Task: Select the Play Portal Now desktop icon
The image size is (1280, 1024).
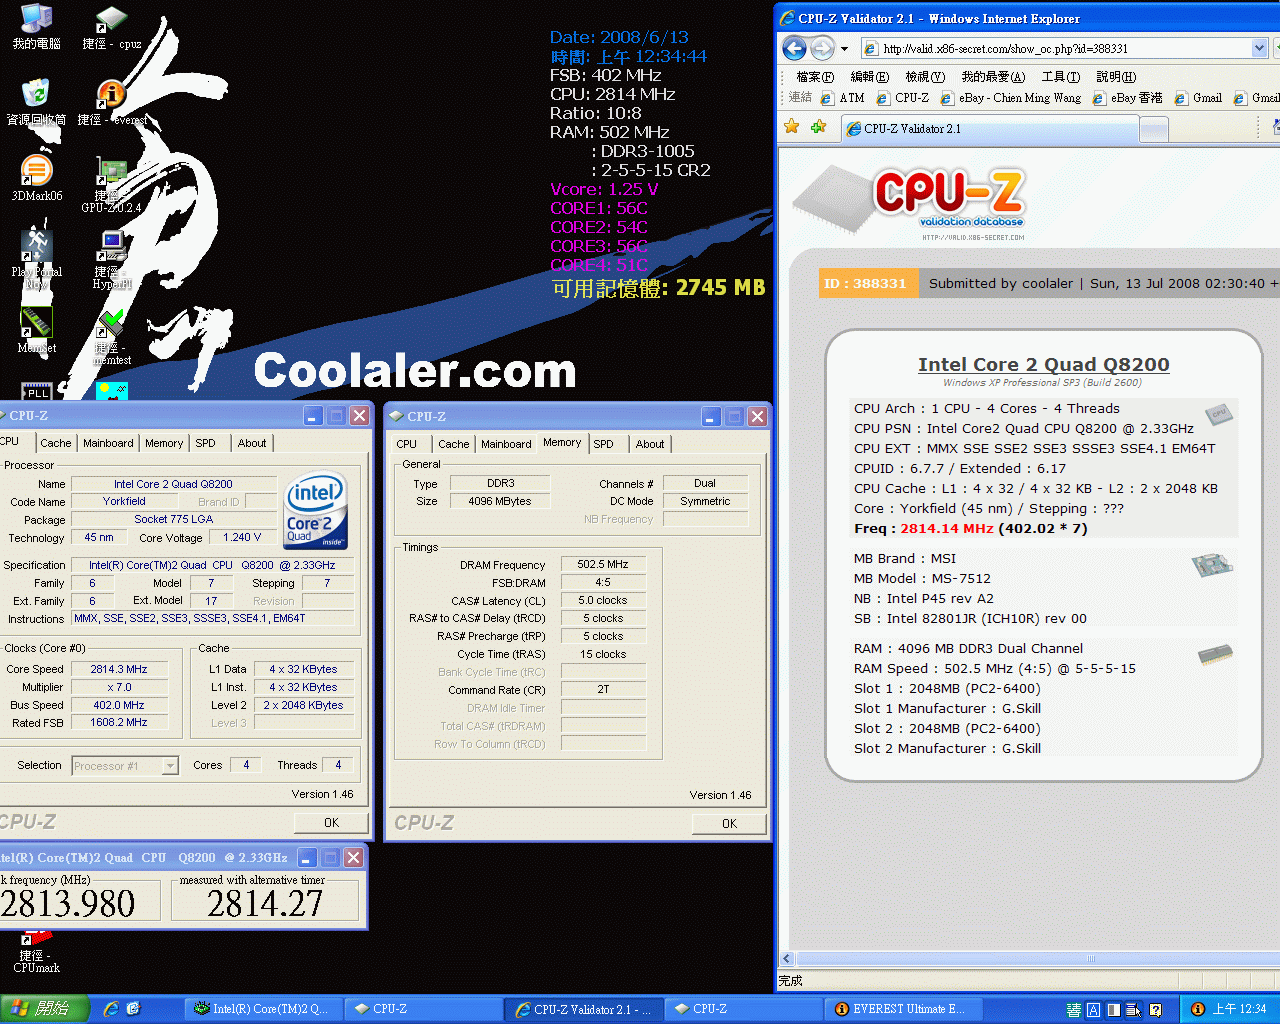Action: pyautogui.click(x=36, y=260)
